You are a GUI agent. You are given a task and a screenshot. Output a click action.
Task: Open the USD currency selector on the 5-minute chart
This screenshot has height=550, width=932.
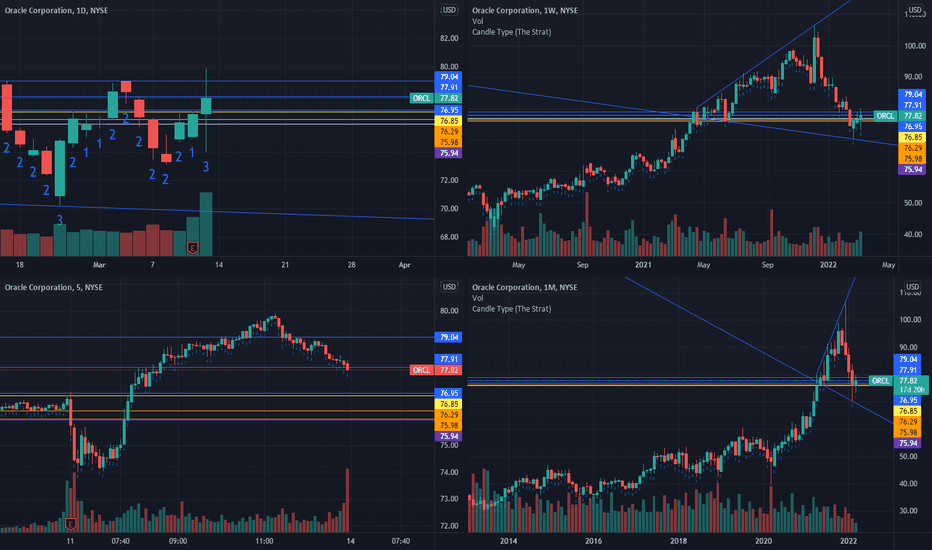pos(449,287)
